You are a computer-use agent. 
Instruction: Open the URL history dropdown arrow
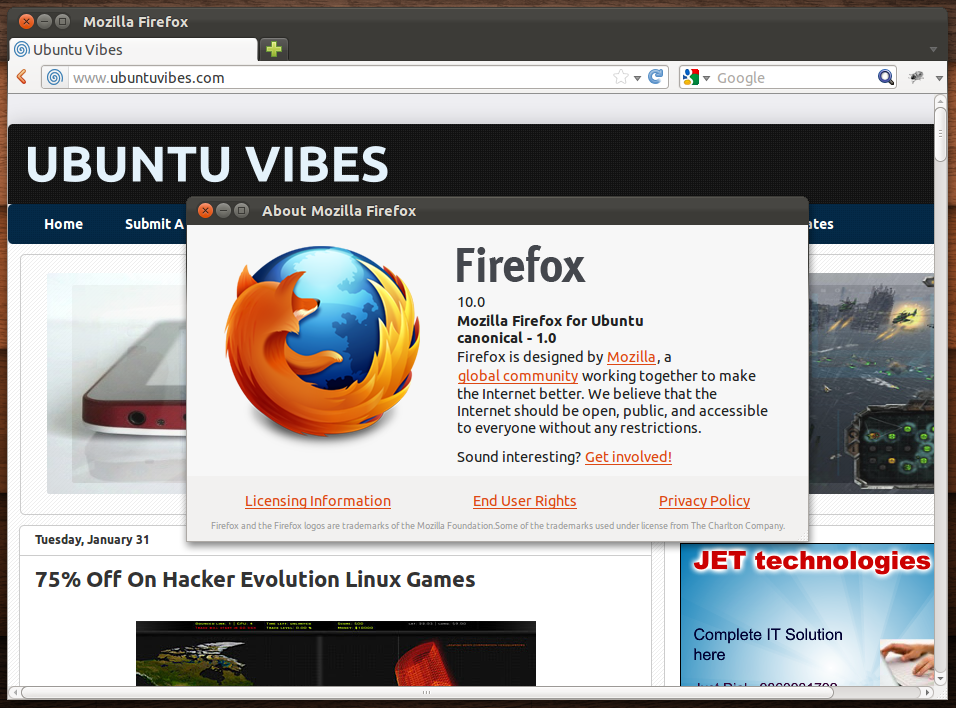637,78
